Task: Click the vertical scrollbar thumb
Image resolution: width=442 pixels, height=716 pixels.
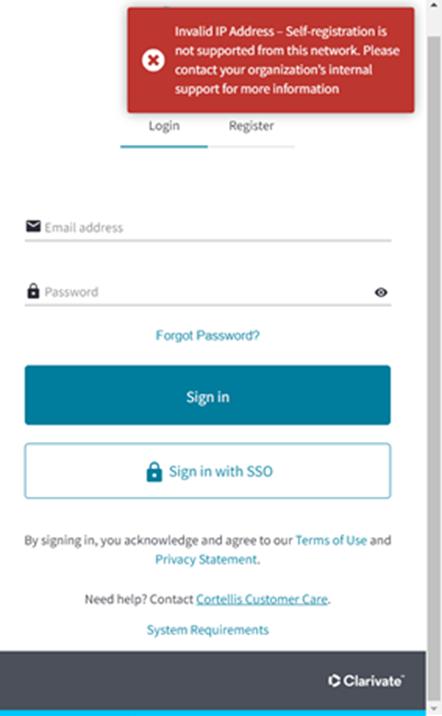Action: 434,368
